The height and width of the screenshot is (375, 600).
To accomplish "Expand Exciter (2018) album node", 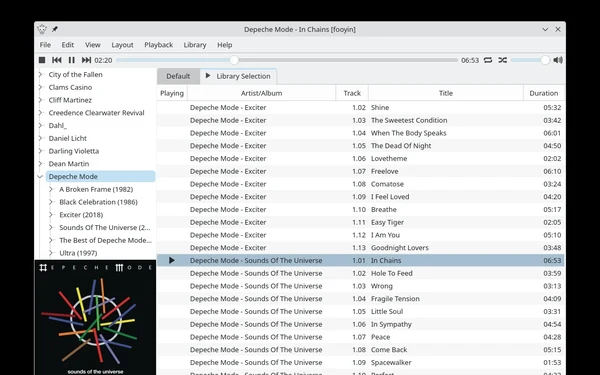I will pos(51,215).
